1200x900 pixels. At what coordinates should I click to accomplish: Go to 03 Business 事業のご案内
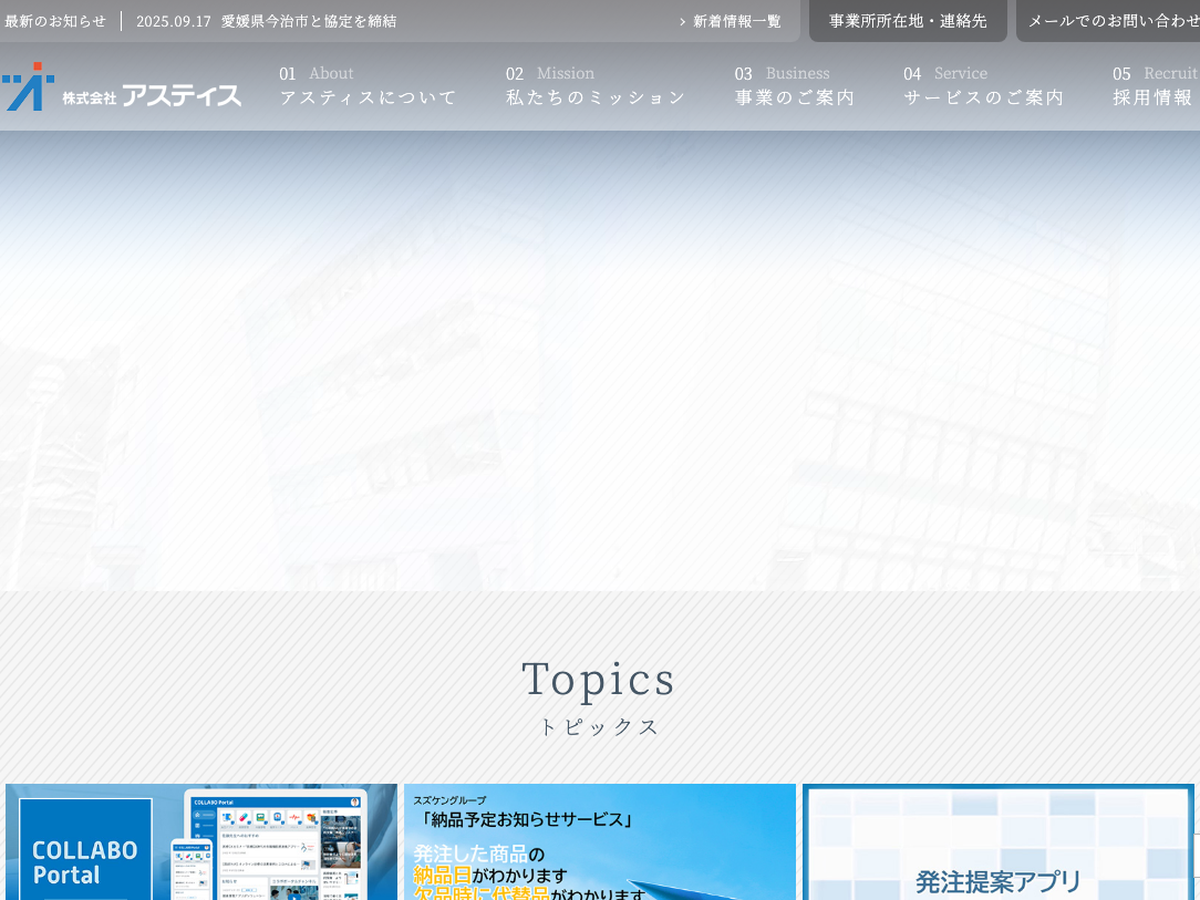pos(795,86)
